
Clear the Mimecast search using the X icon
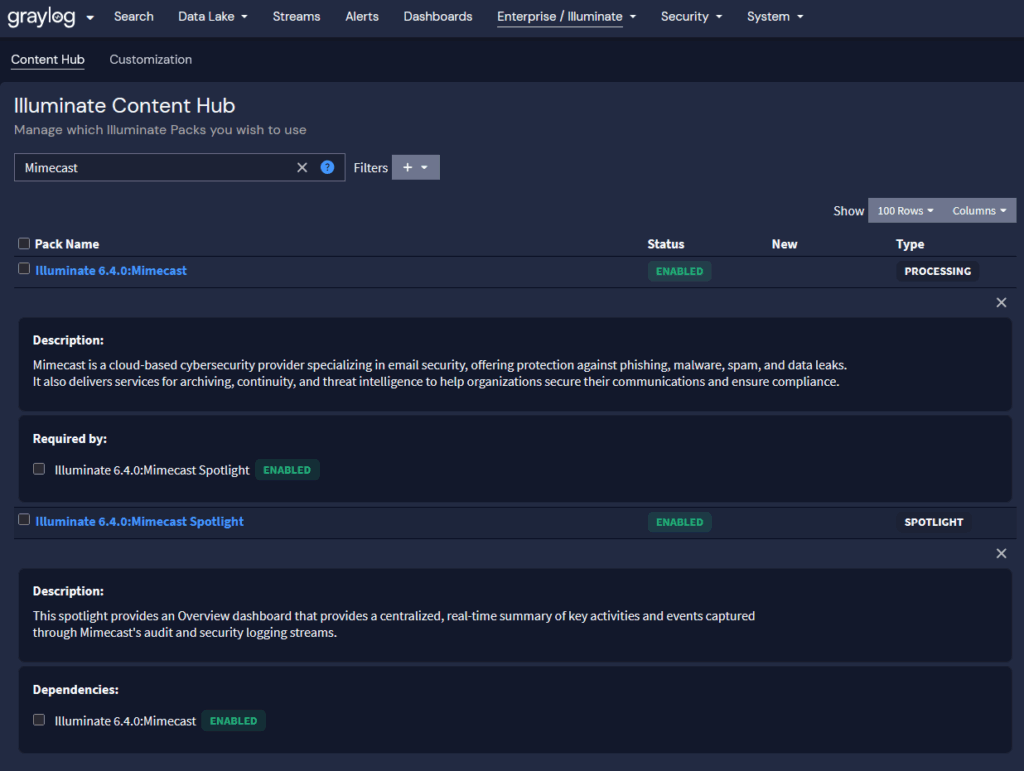pos(302,167)
